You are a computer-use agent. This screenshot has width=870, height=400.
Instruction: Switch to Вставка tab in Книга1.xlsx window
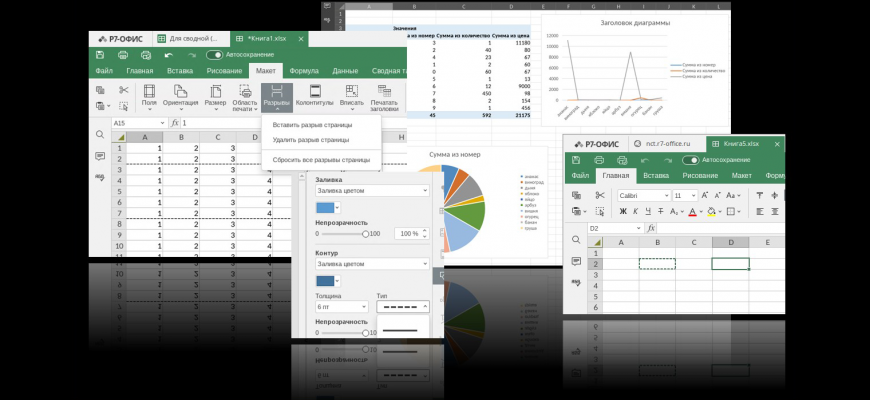coord(180,71)
